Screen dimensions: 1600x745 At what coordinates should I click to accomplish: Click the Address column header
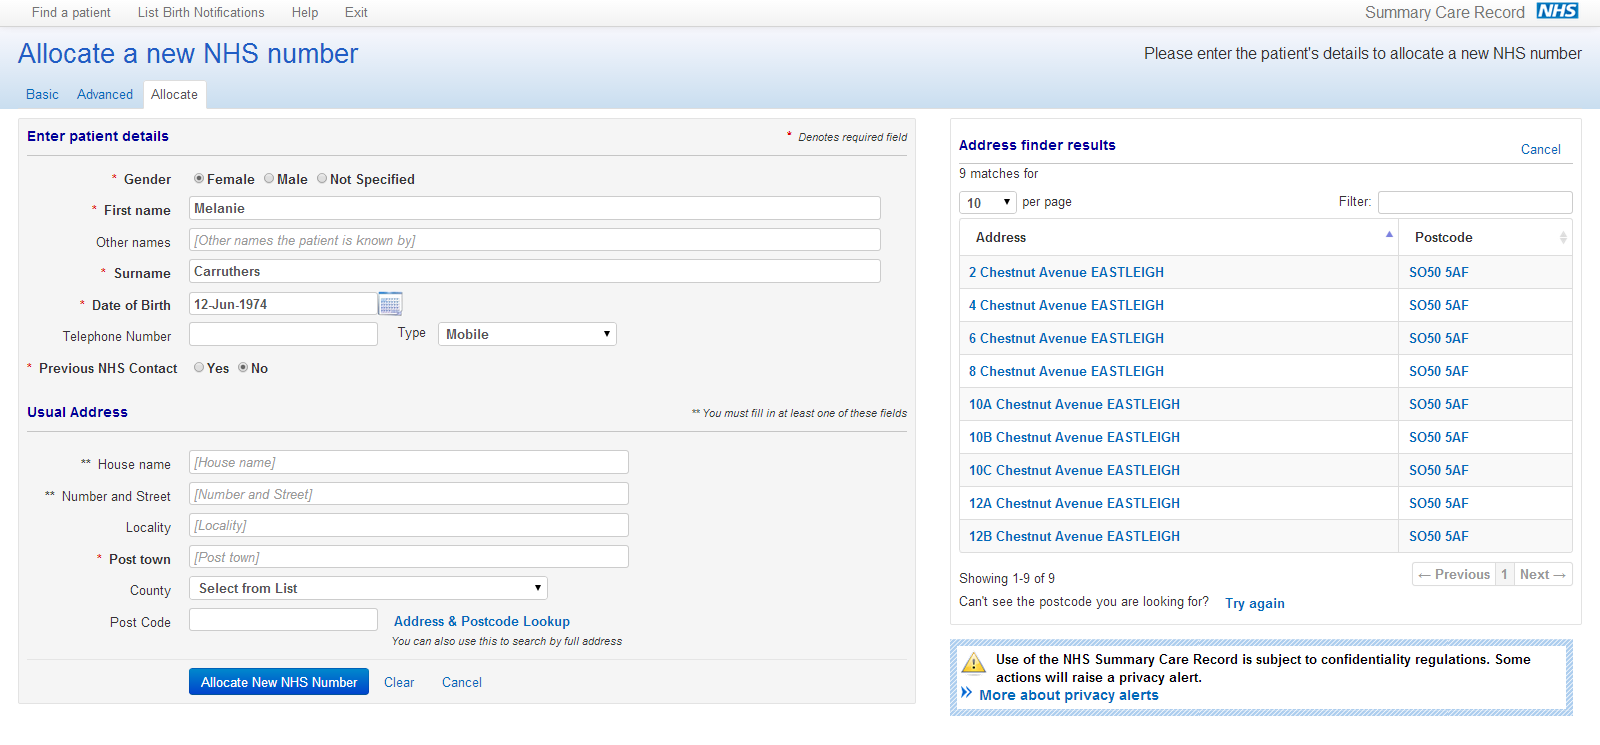point(1179,237)
